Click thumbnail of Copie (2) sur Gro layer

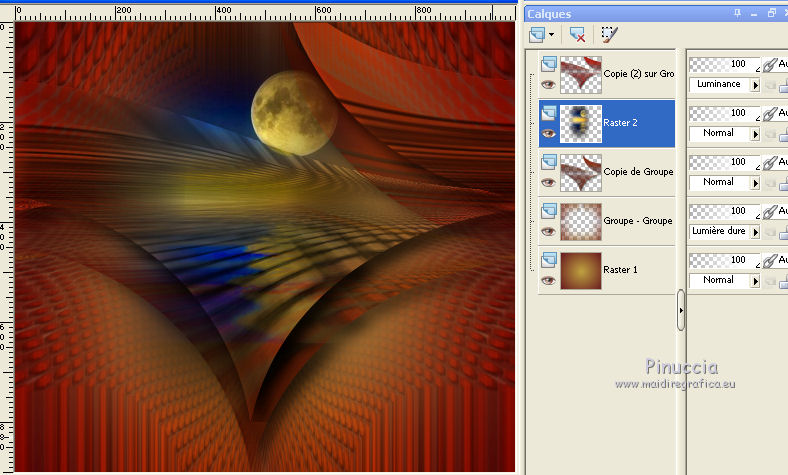coord(581,74)
